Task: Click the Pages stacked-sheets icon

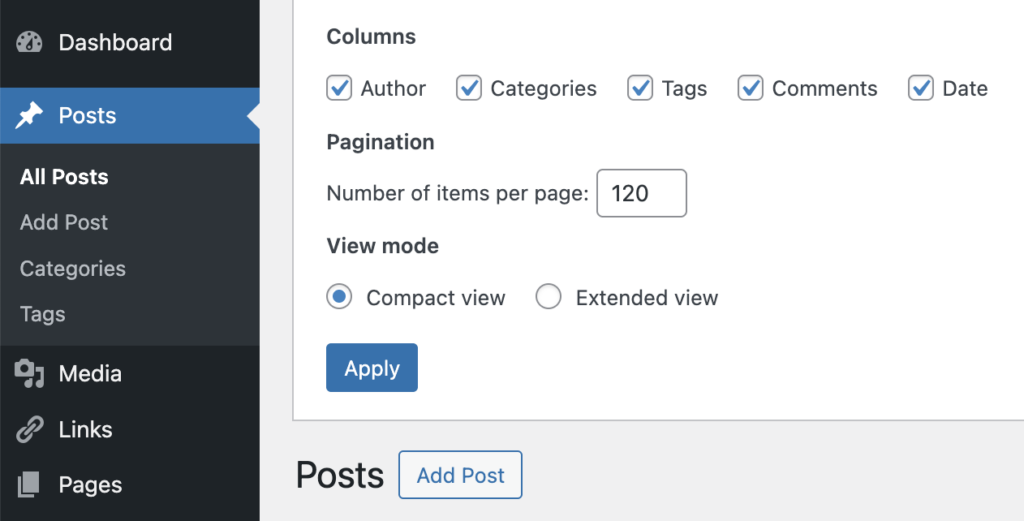Action: [x=30, y=485]
